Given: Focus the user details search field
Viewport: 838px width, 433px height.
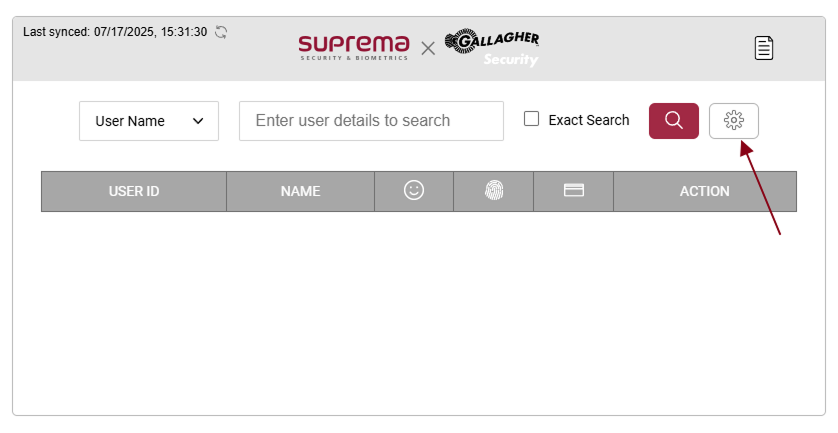Looking at the screenshot, I should coord(371,121).
